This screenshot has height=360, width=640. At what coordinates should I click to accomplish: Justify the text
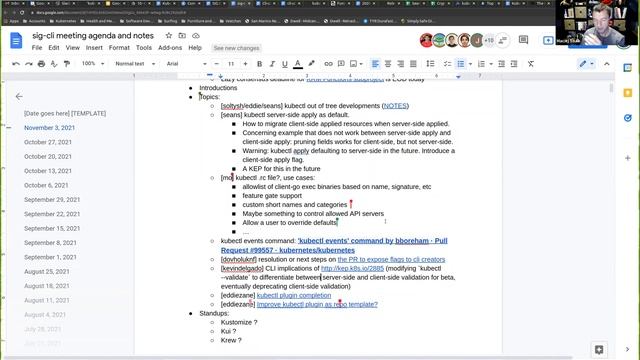pos(413,64)
